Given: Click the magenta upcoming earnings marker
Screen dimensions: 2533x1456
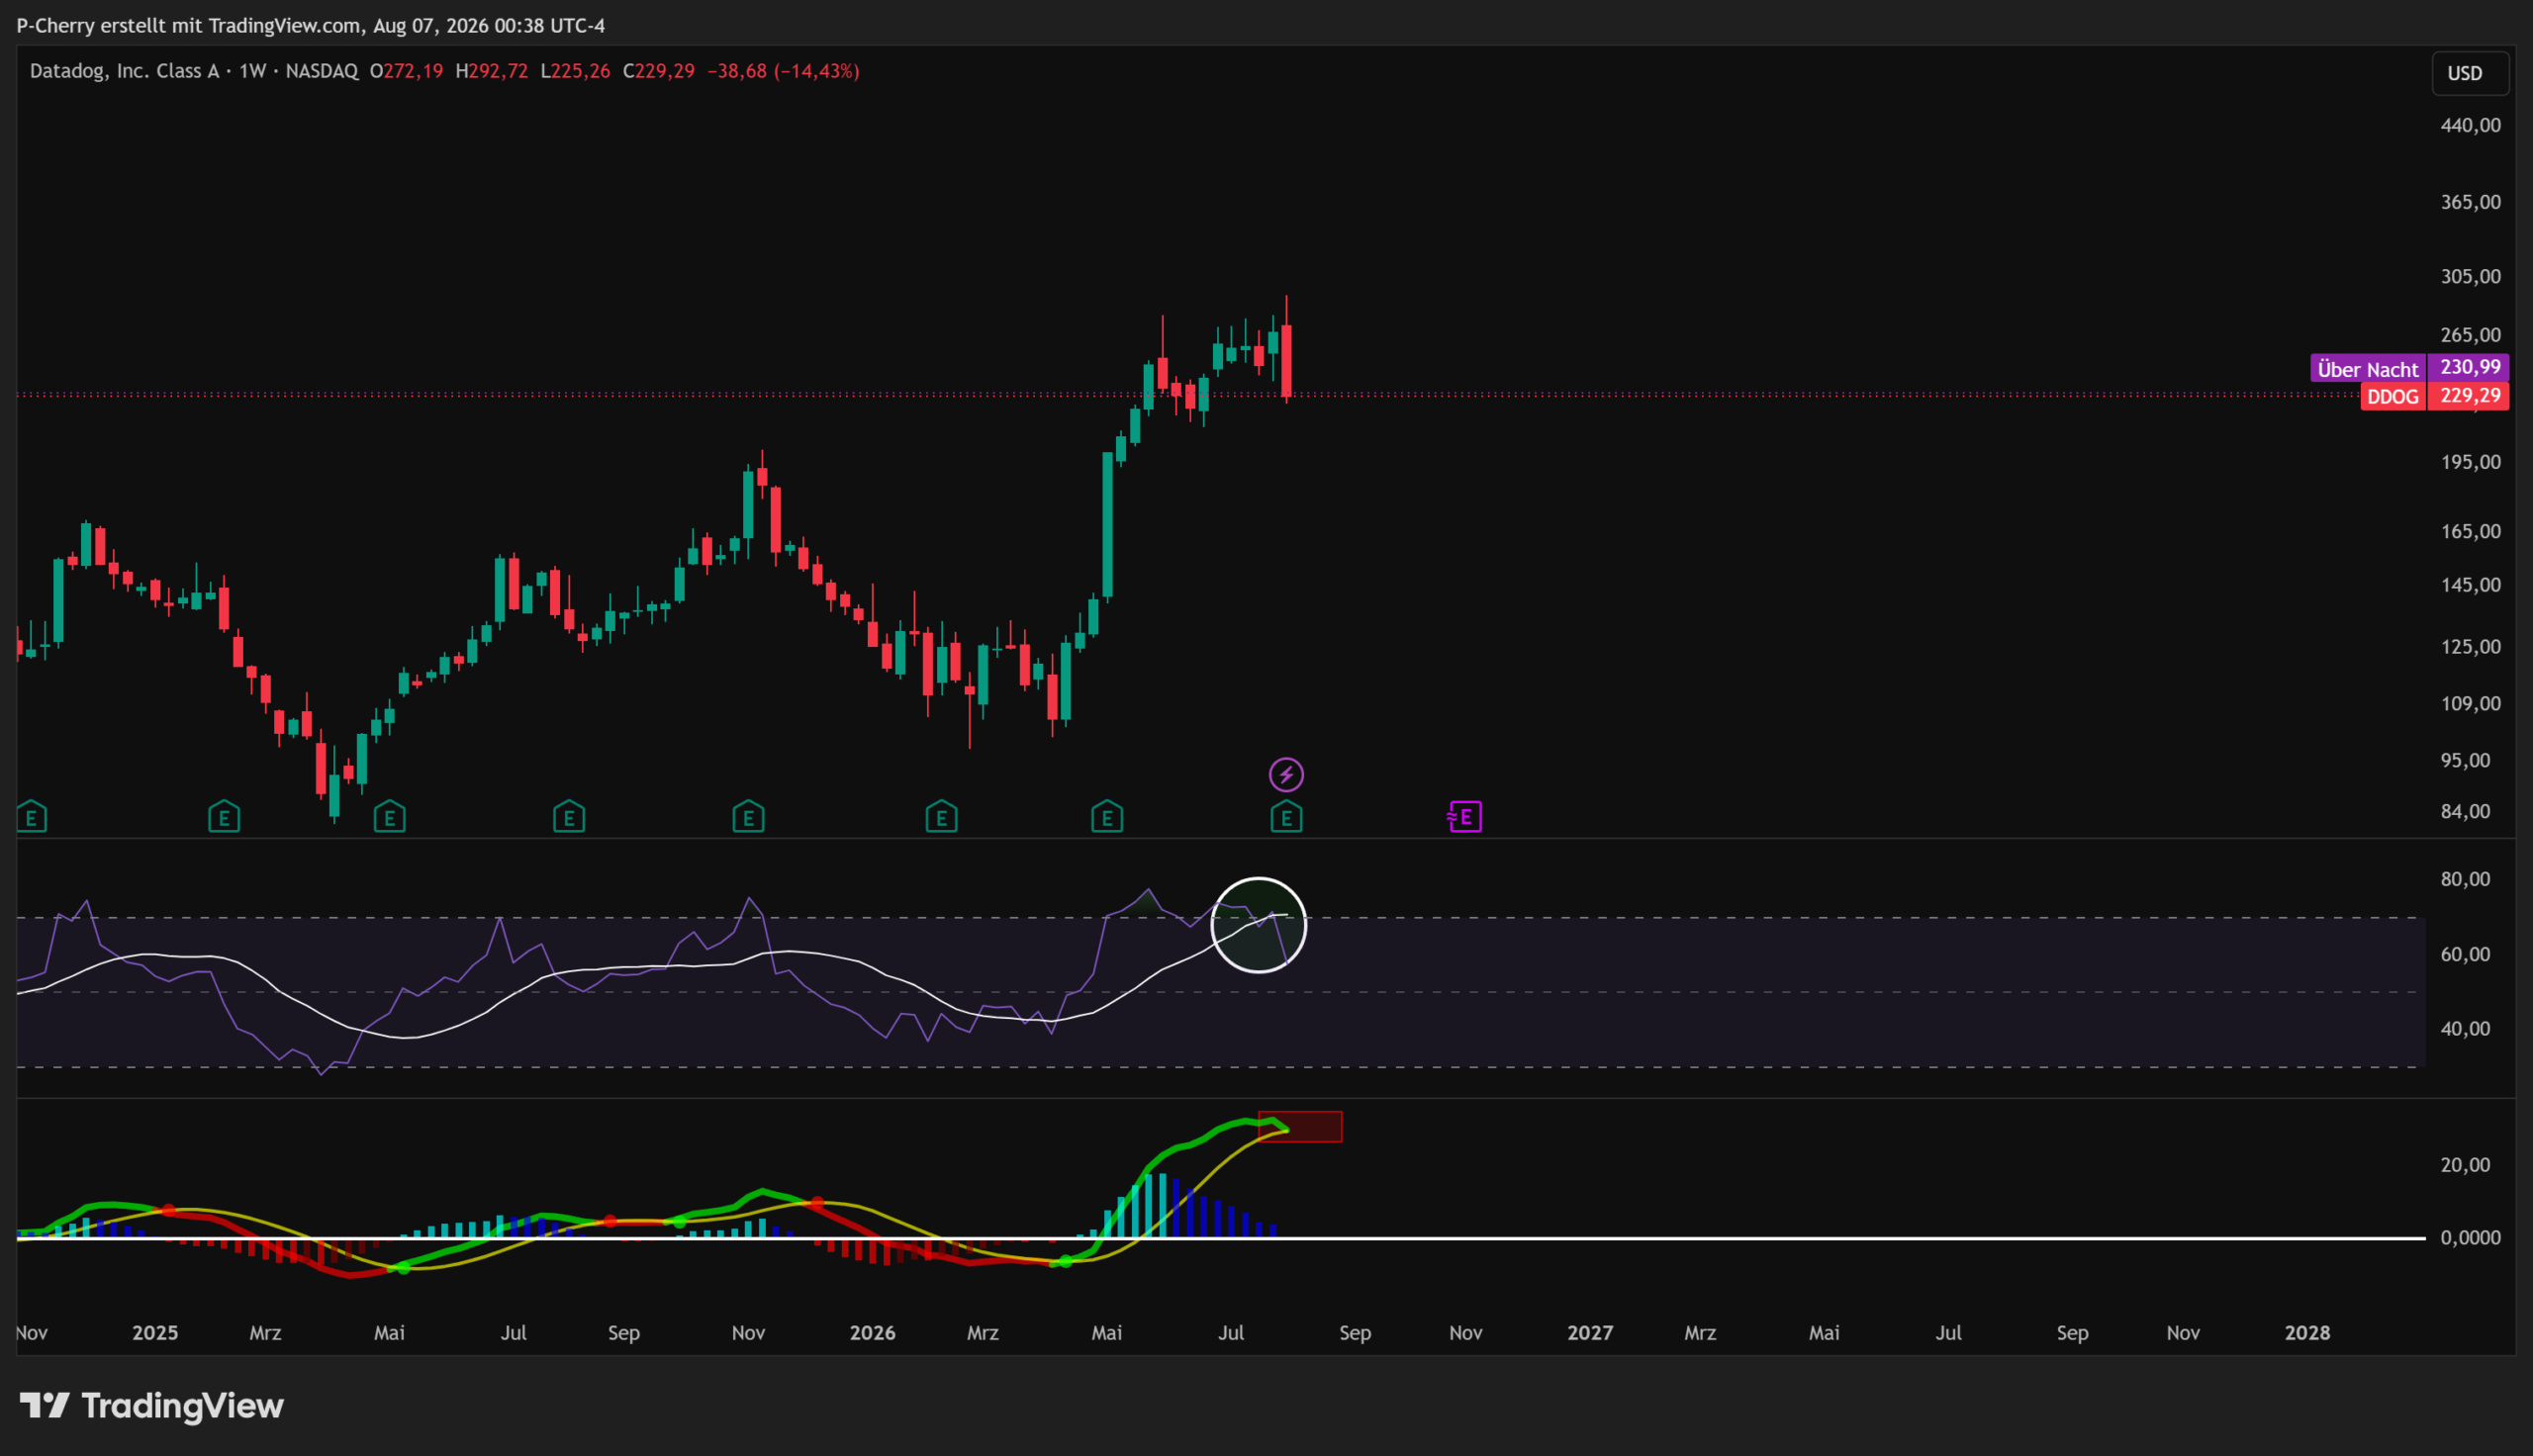Looking at the screenshot, I should tap(1465, 817).
